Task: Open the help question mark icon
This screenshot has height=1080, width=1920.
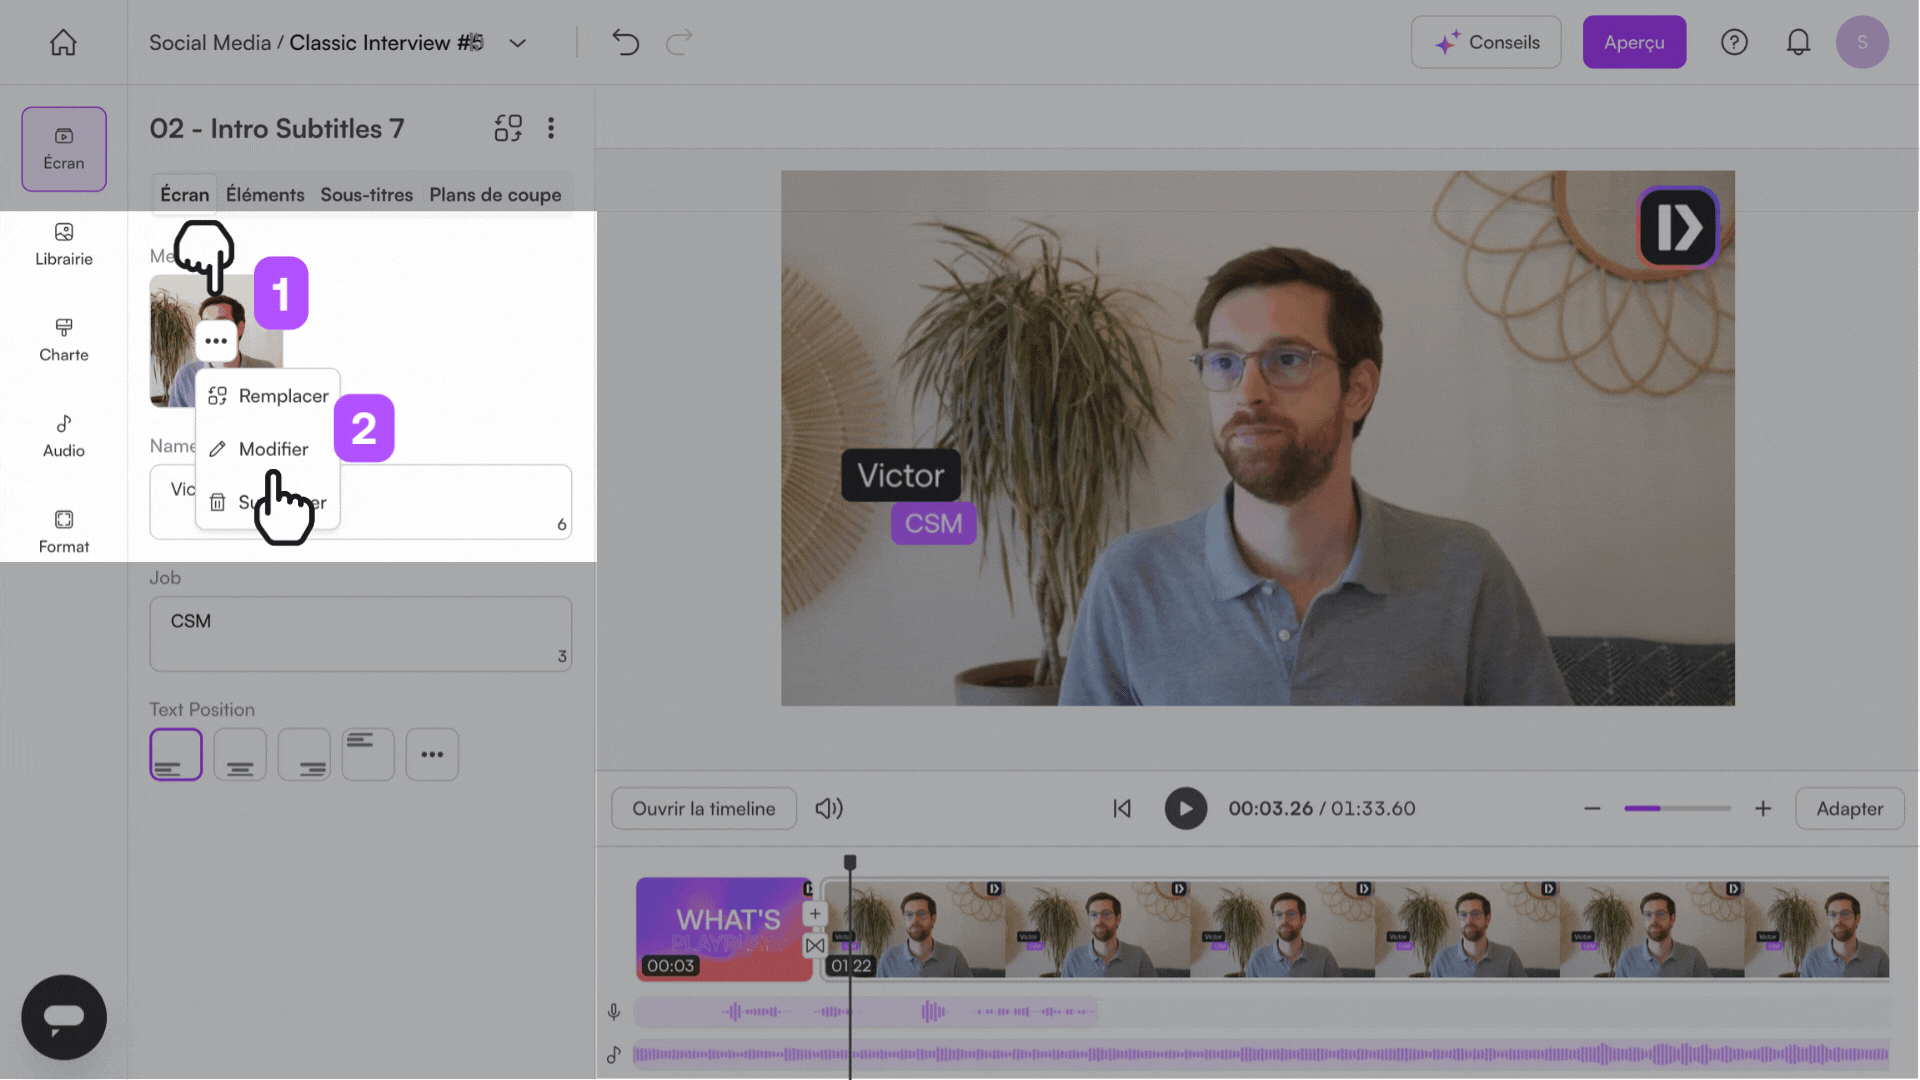Action: [x=1733, y=42]
